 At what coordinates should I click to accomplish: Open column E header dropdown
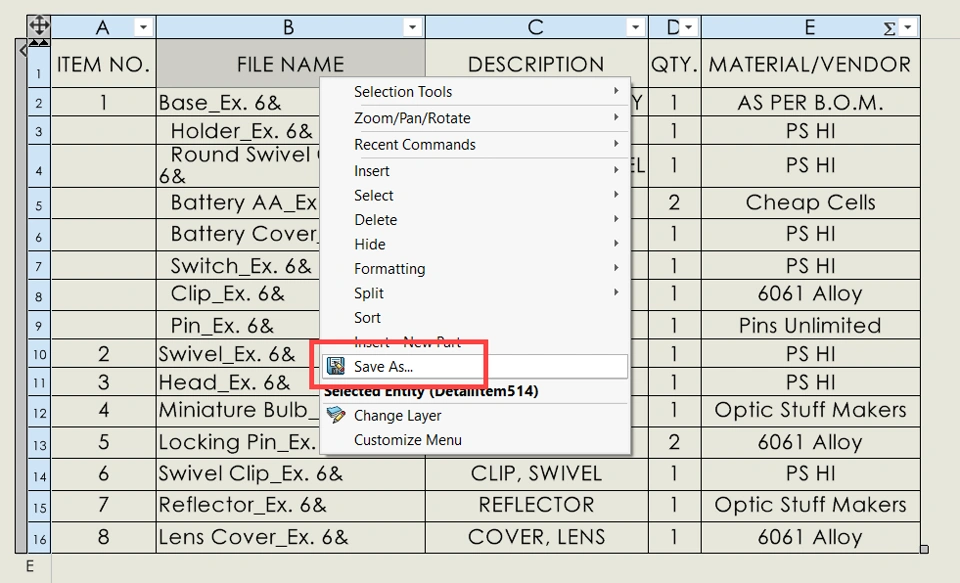(x=907, y=27)
